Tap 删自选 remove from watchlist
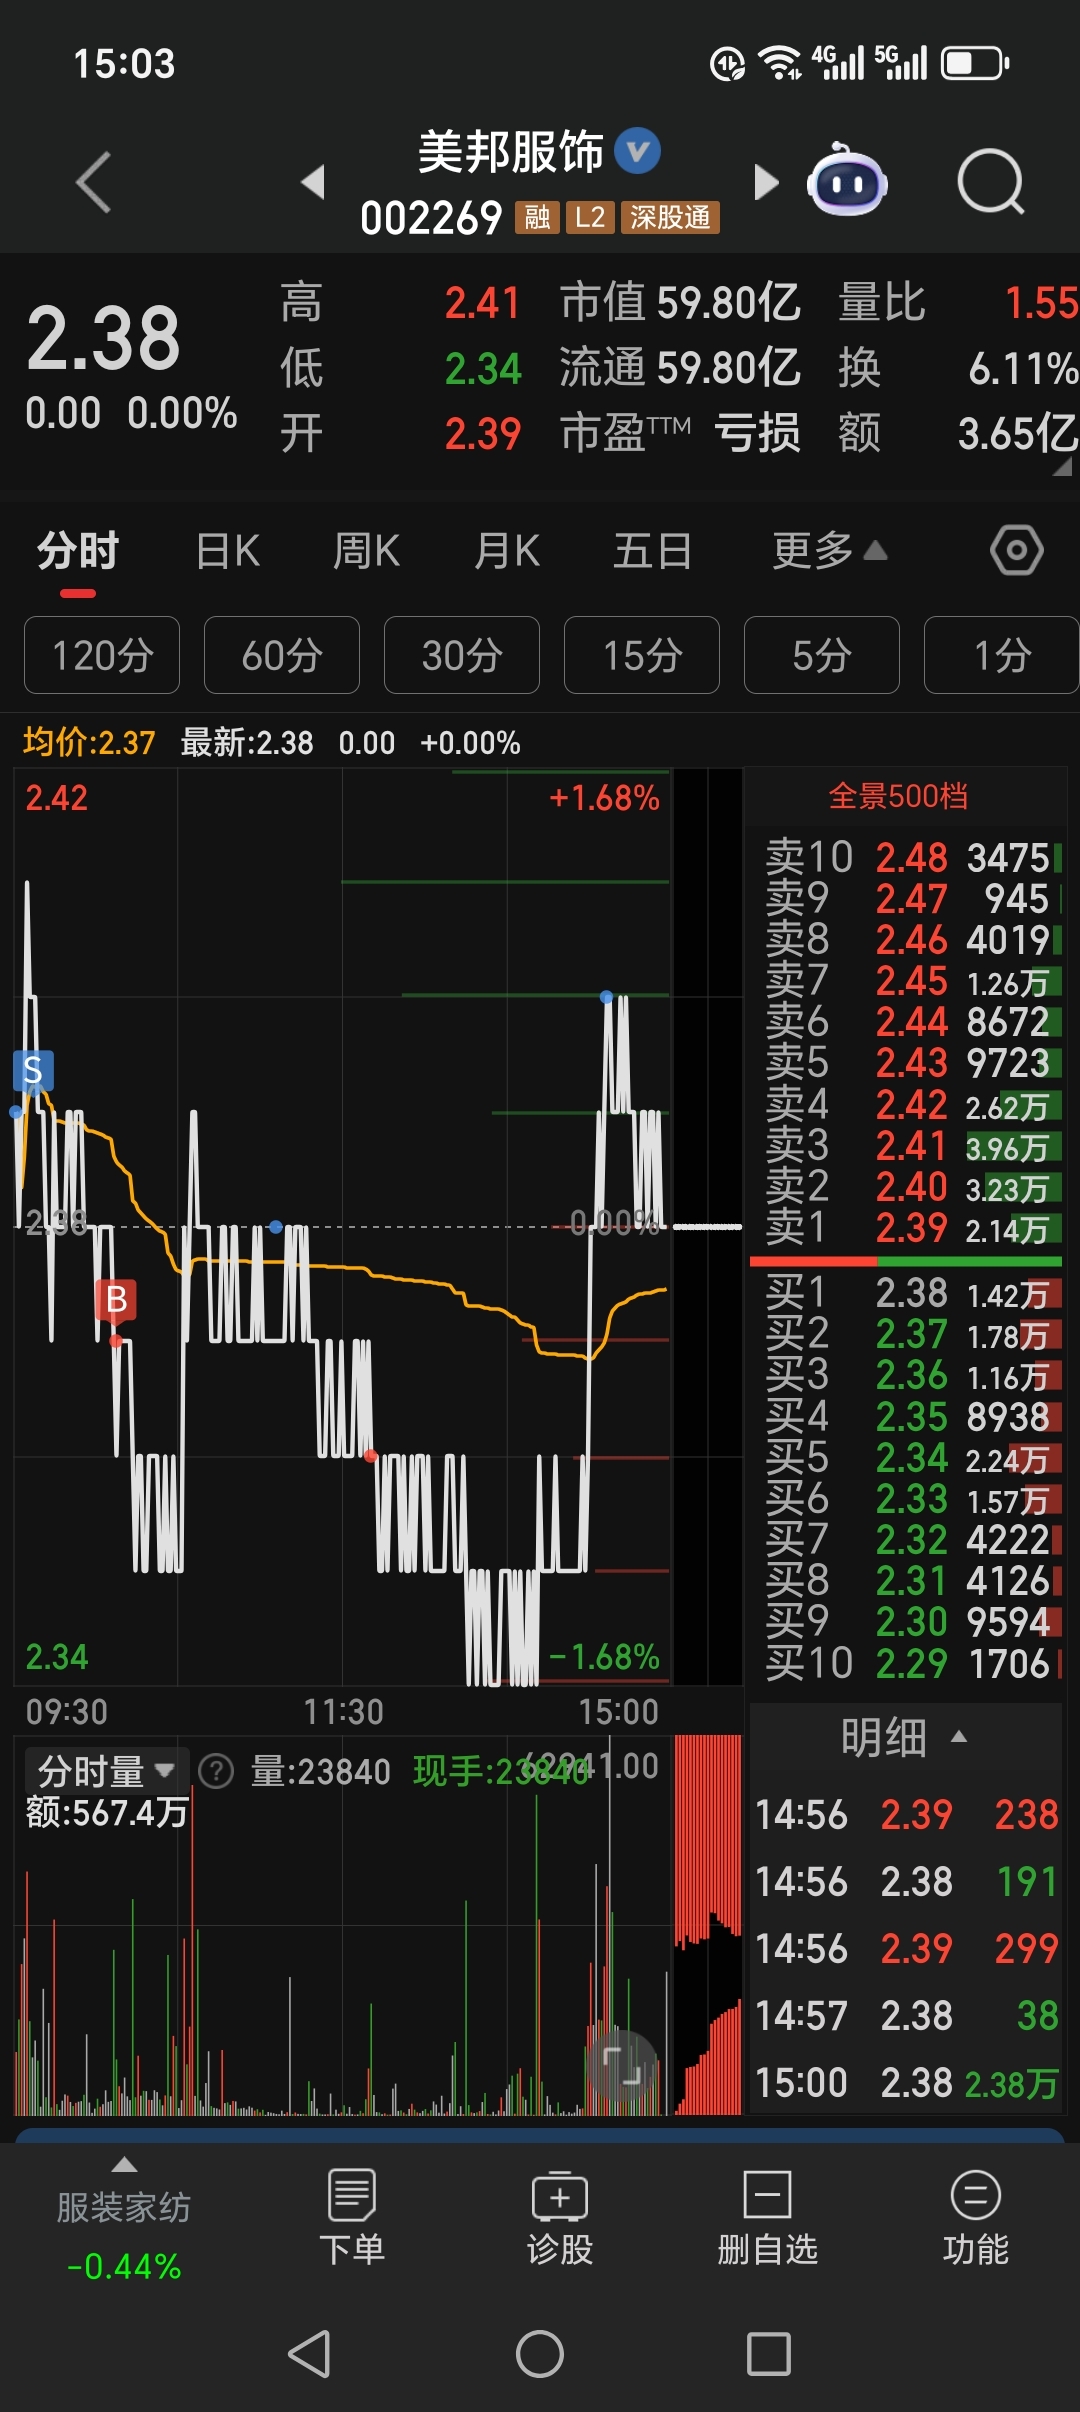 click(x=768, y=2217)
